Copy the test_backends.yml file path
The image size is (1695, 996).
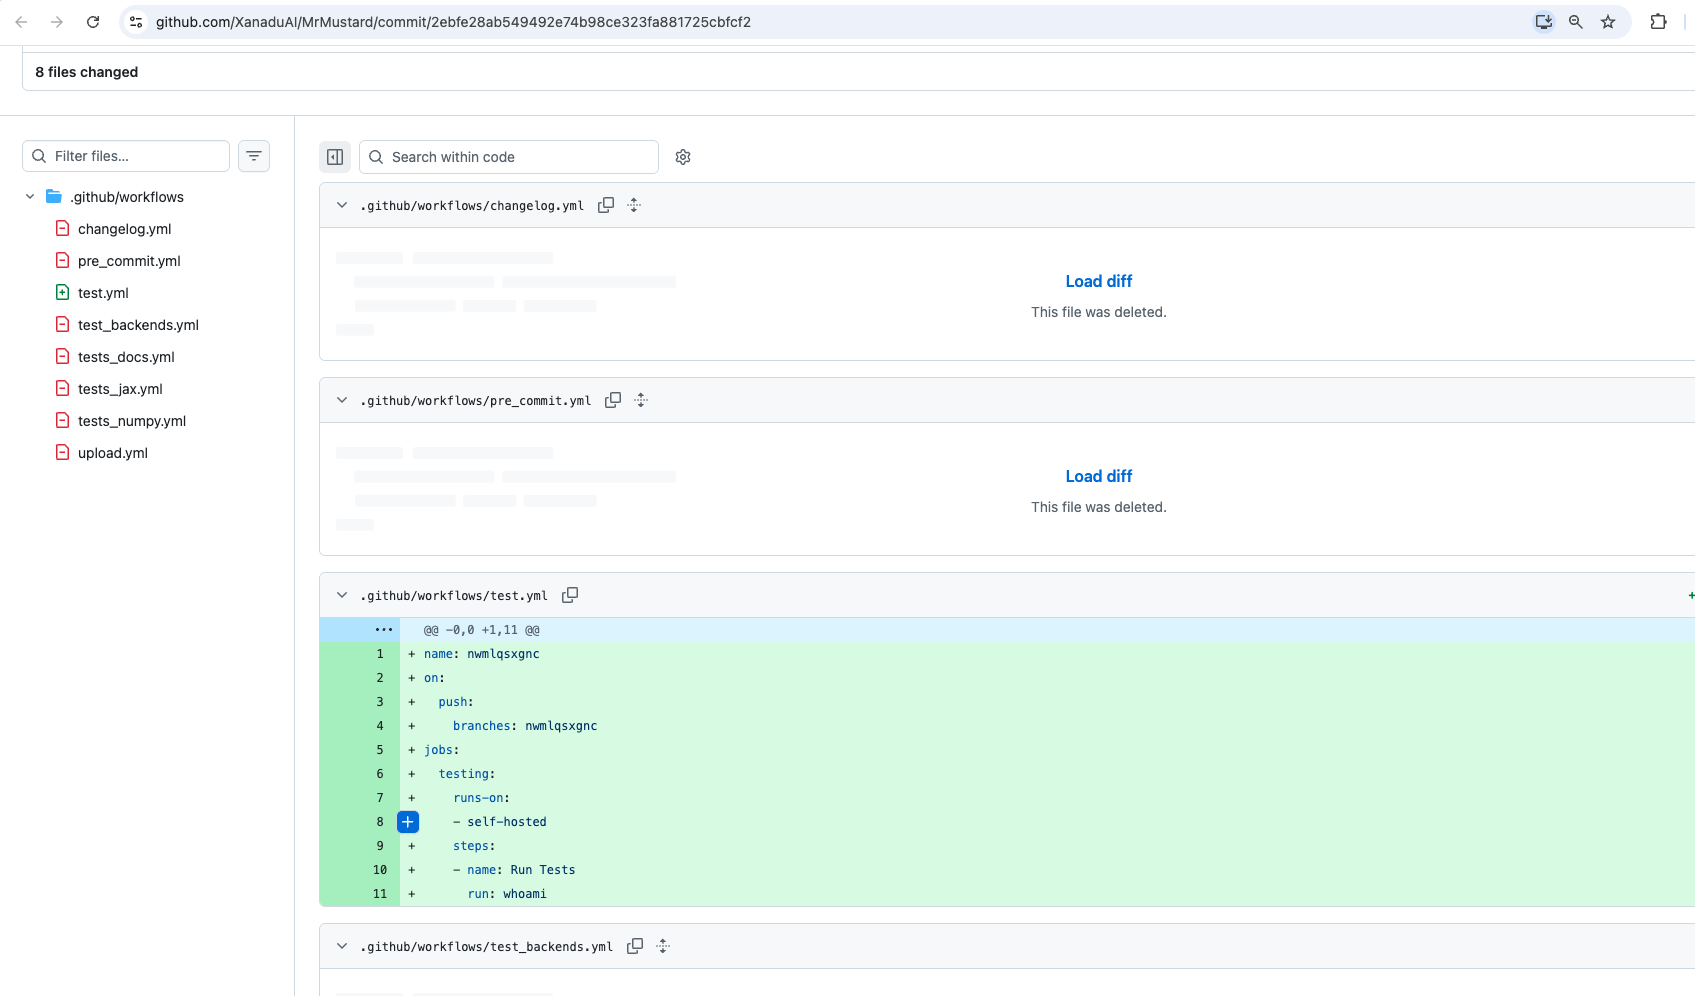635,946
